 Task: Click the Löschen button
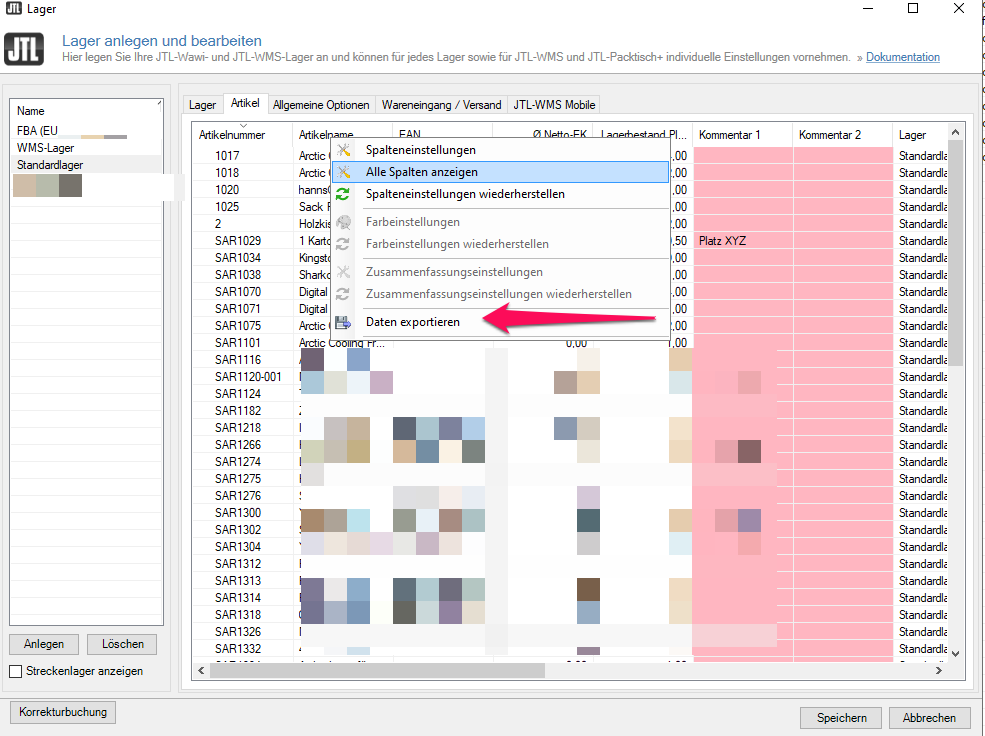(x=122, y=644)
